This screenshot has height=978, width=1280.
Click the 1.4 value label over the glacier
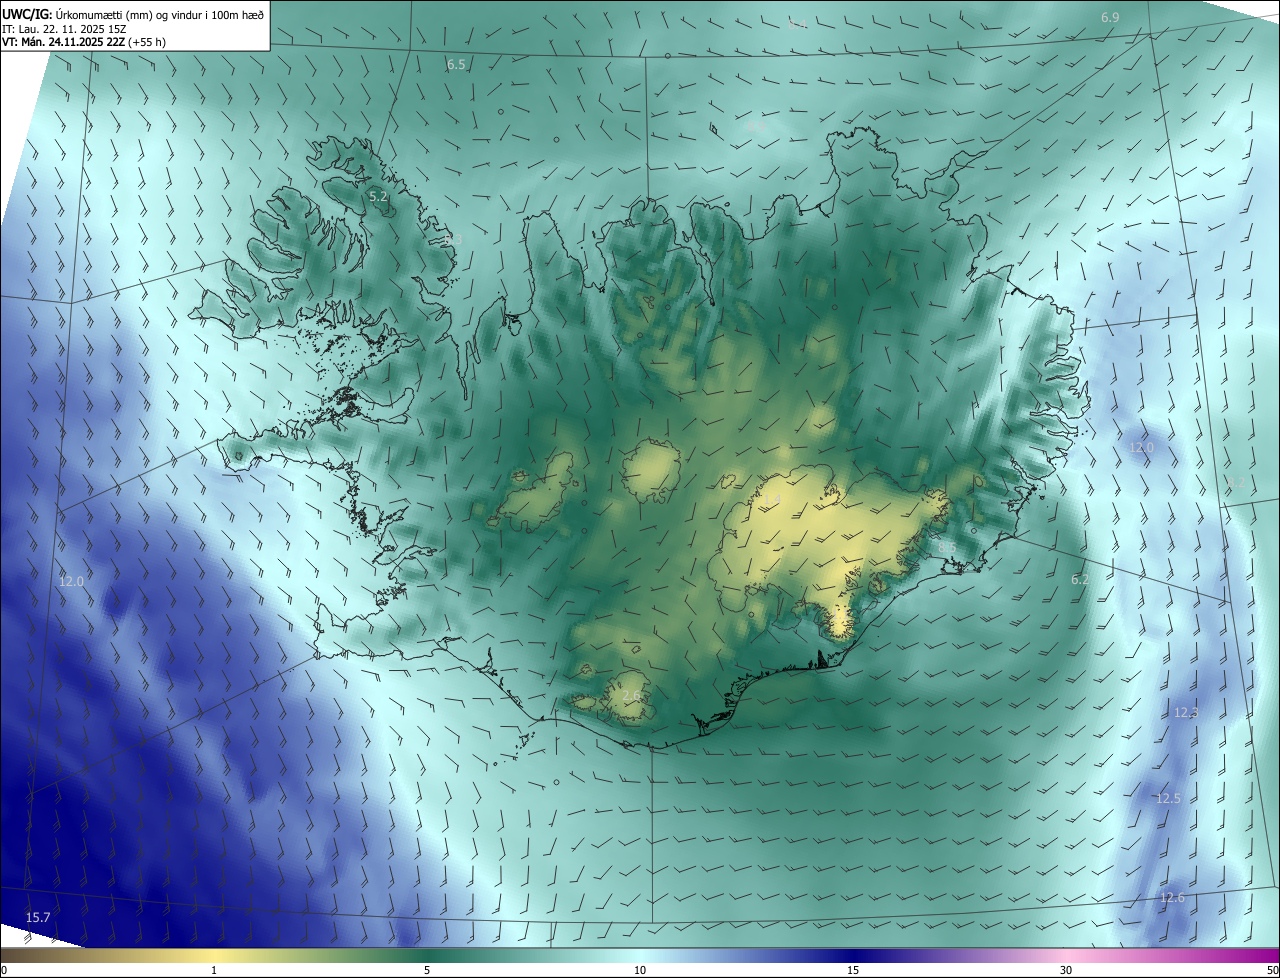(x=771, y=500)
